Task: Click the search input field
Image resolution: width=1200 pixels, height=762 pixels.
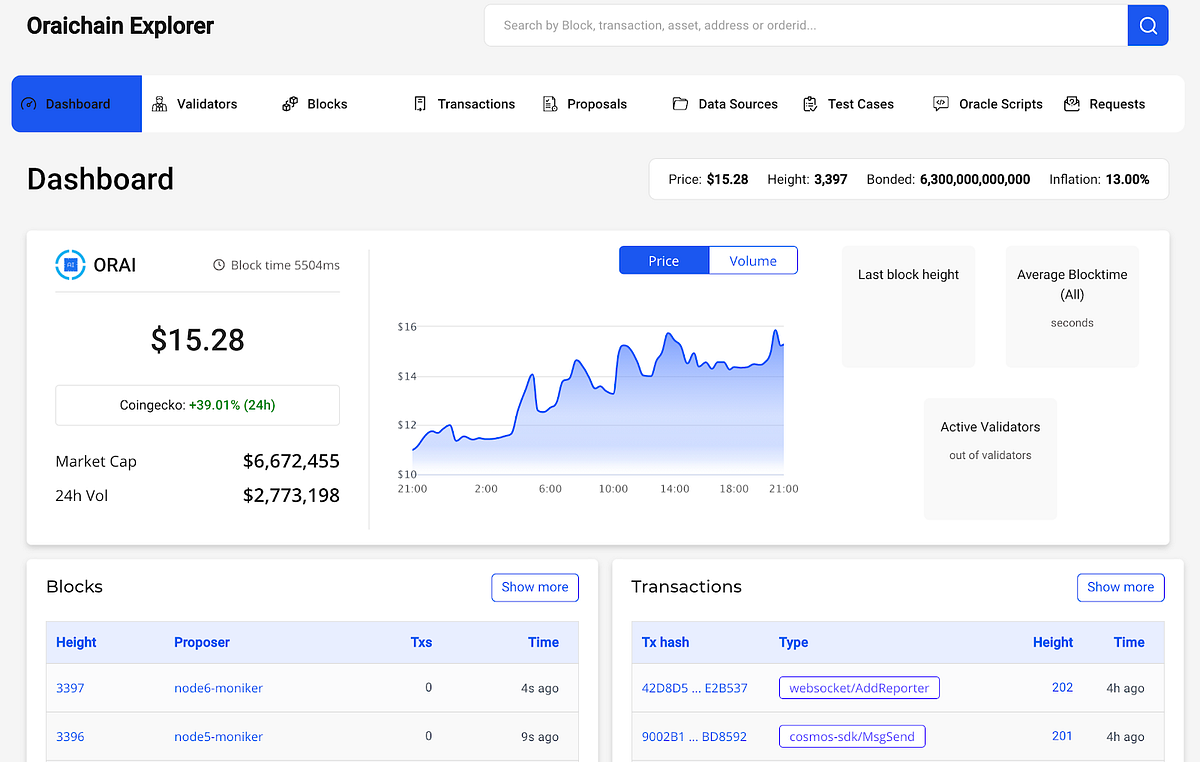Action: click(800, 25)
